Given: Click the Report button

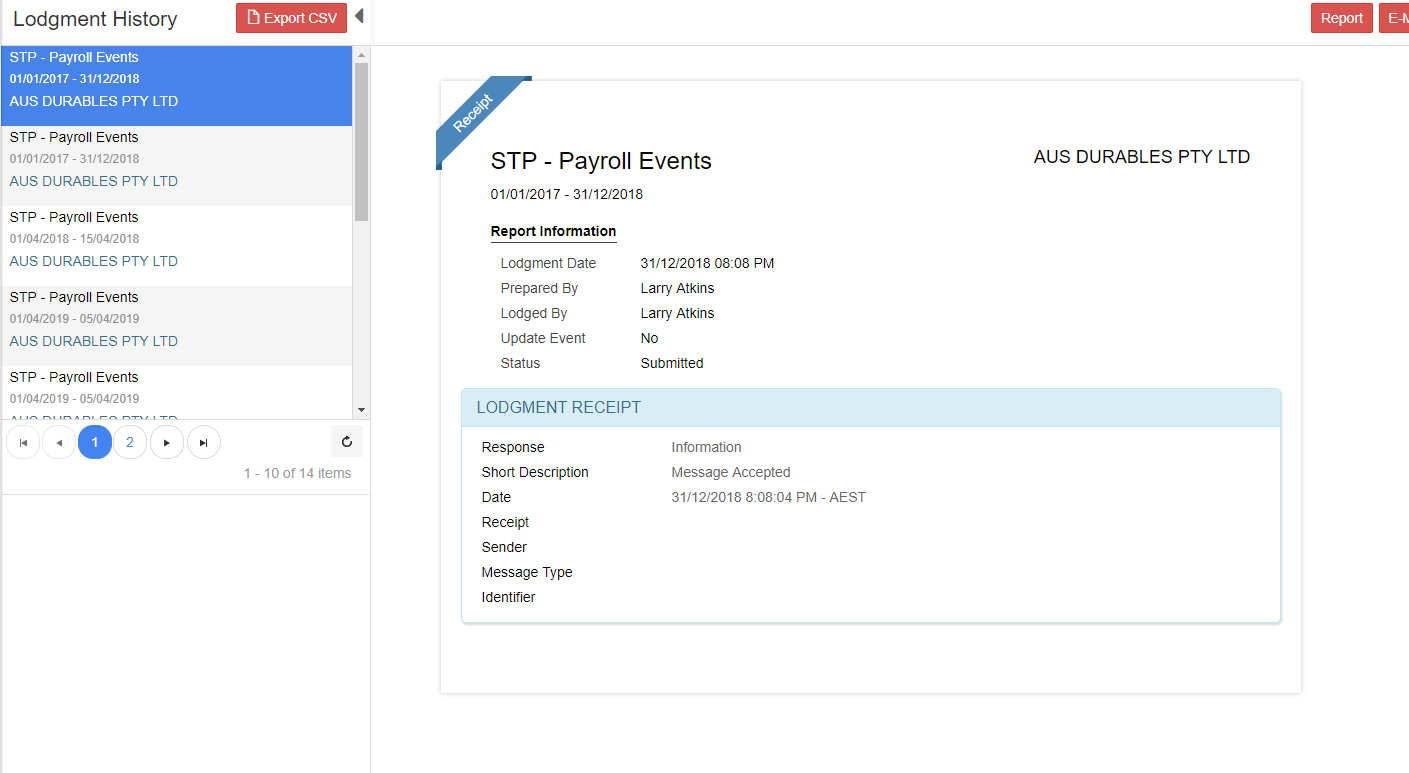Looking at the screenshot, I should (1341, 18).
